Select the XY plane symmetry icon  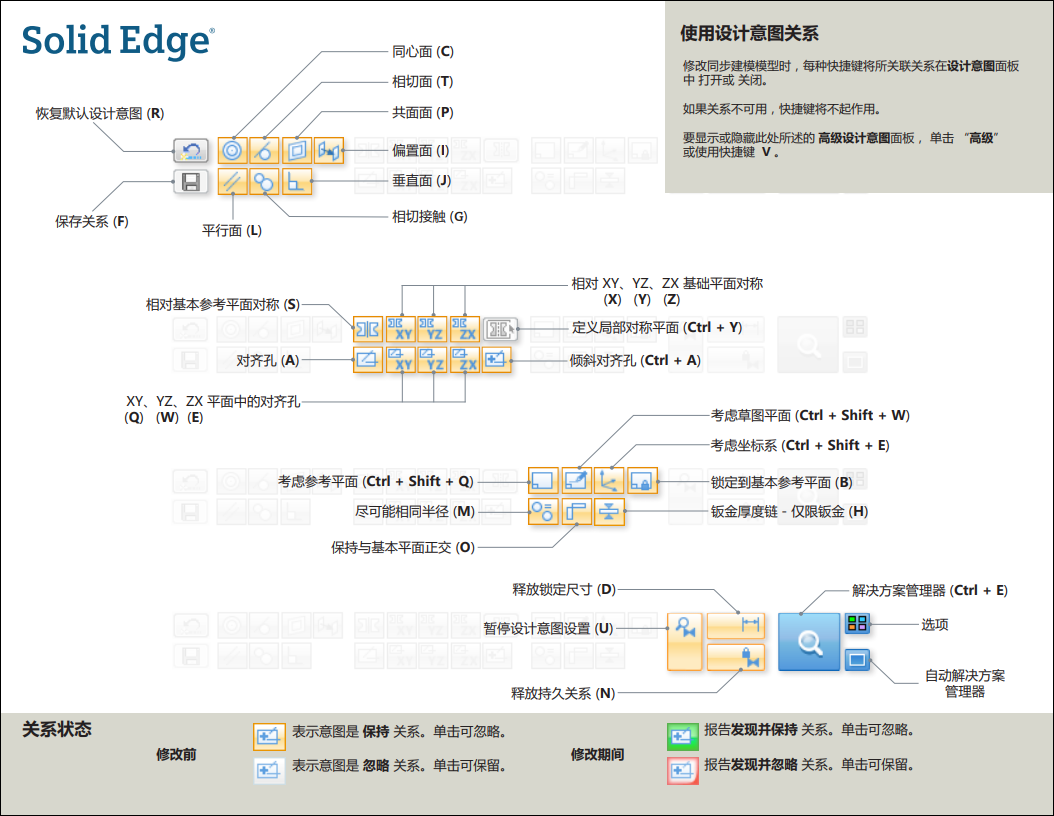(401, 329)
